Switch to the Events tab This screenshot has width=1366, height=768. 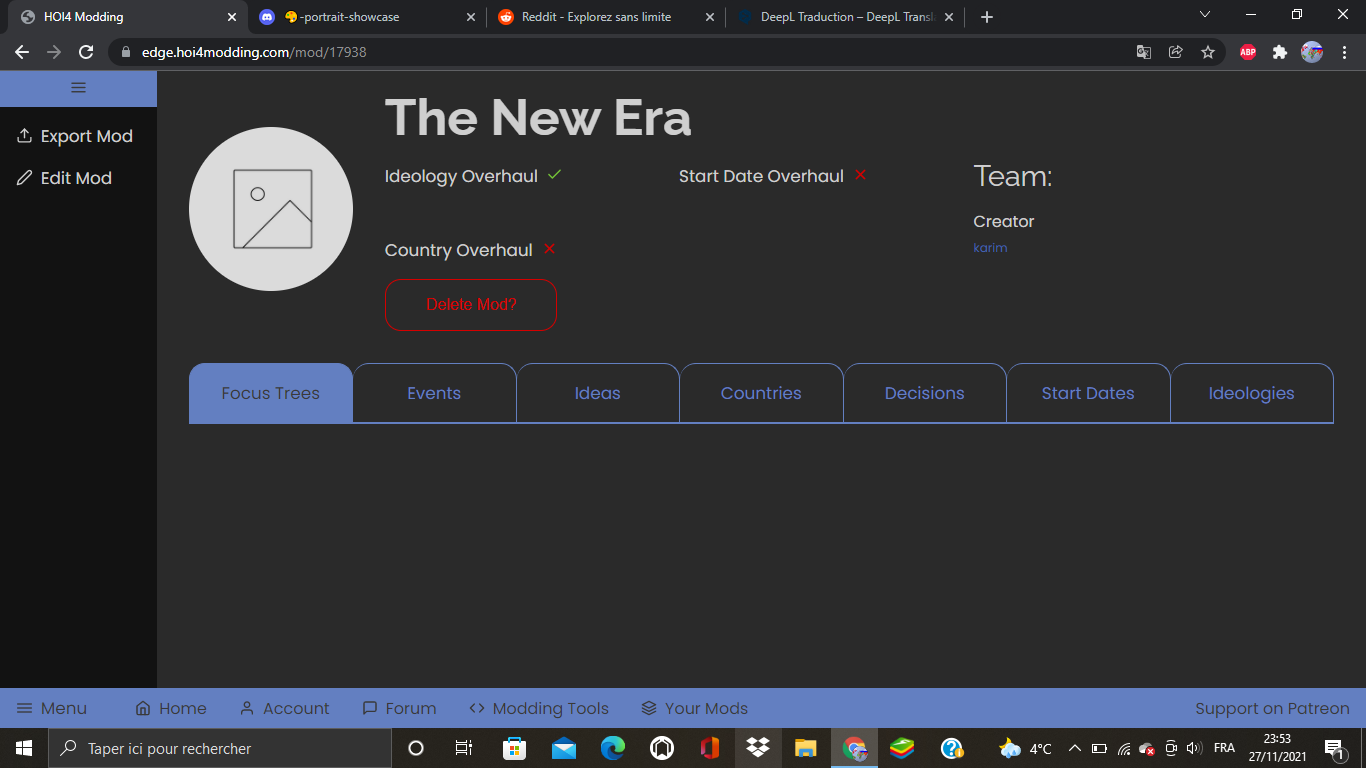click(x=434, y=393)
